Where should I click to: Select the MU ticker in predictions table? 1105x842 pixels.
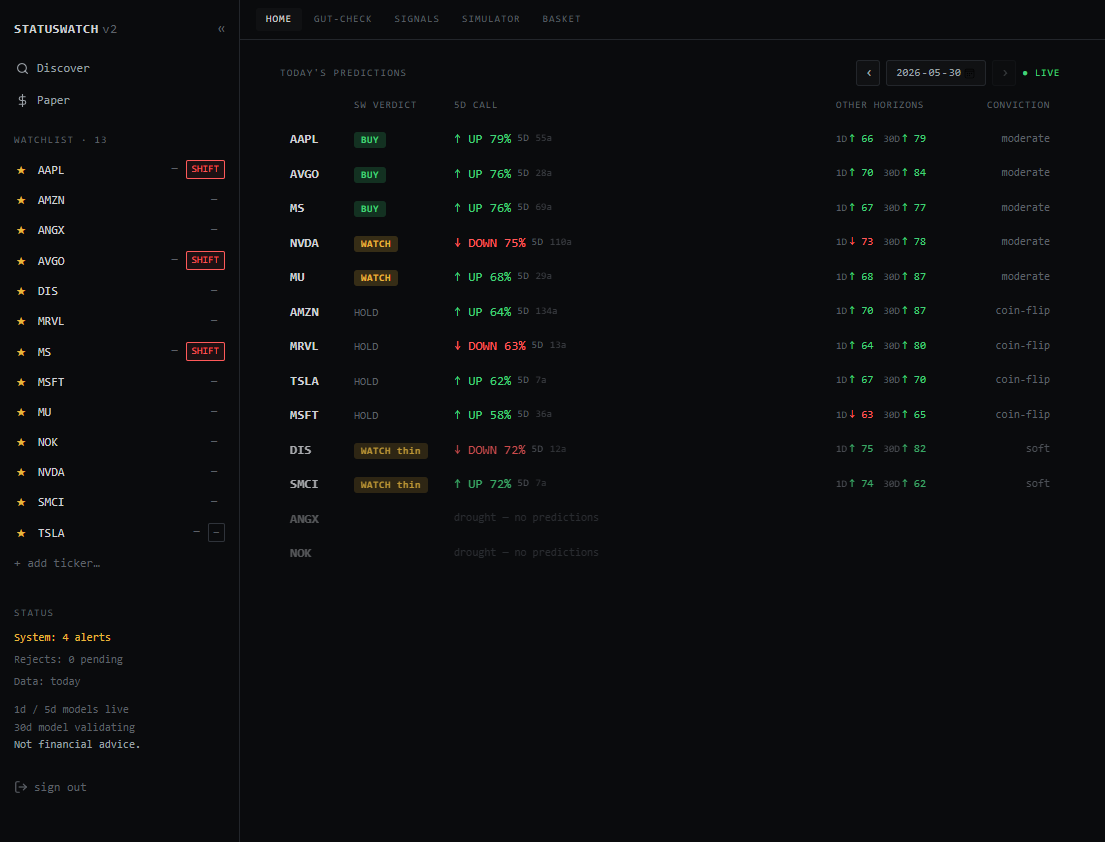click(x=297, y=277)
